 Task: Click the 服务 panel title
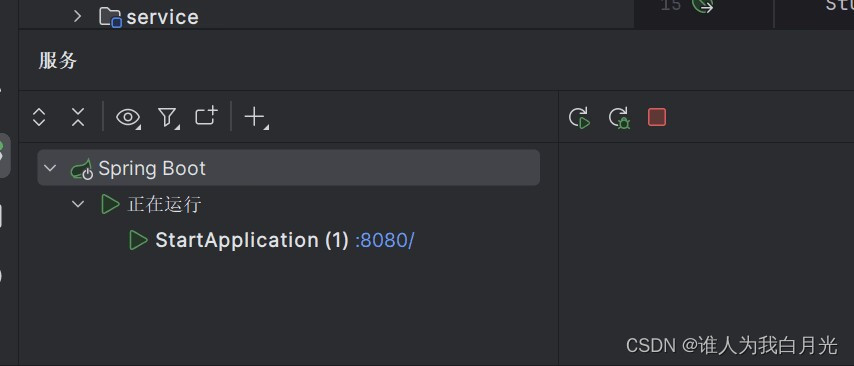[58, 60]
